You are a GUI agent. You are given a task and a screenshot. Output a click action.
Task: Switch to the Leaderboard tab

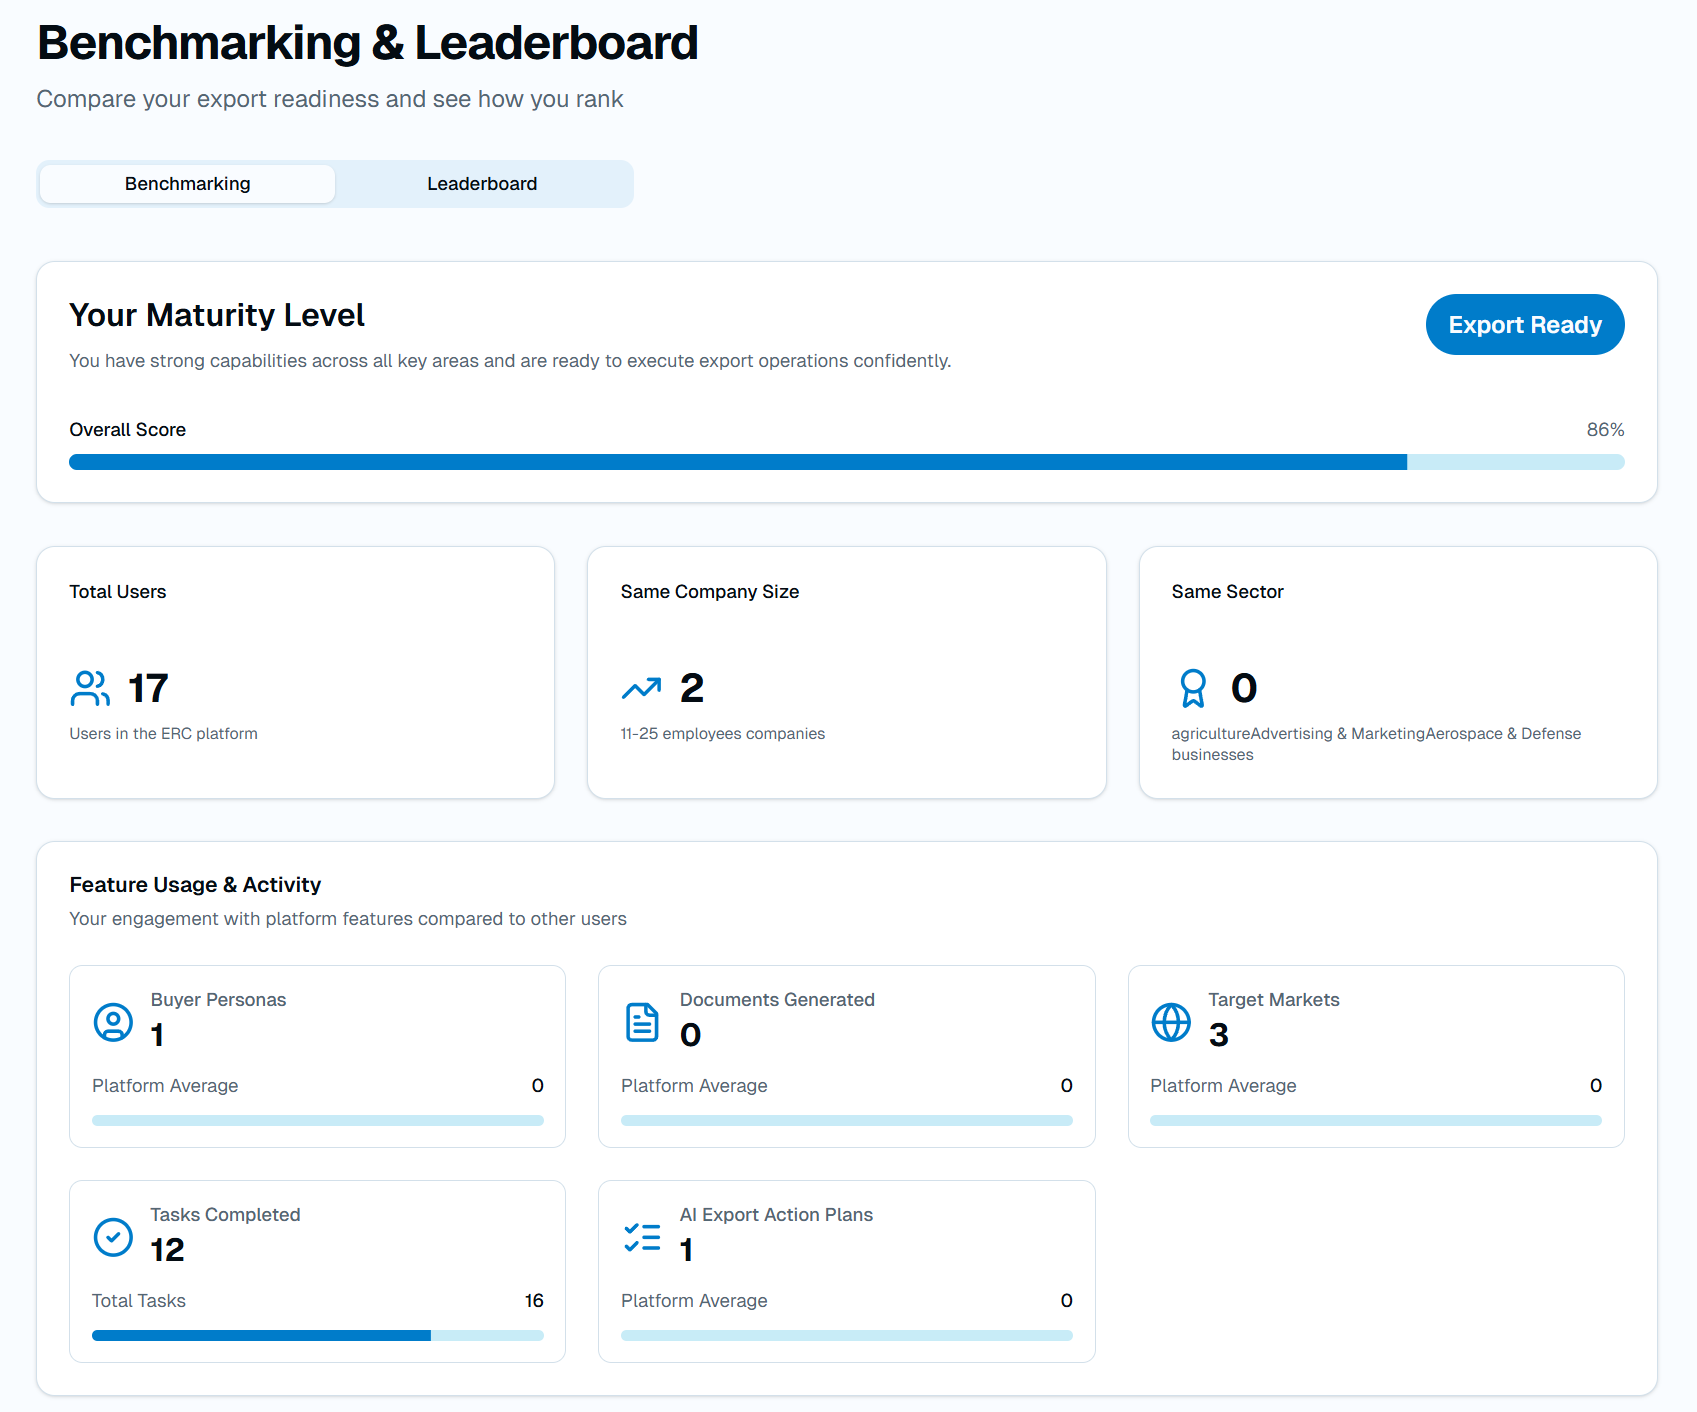[x=482, y=184]
